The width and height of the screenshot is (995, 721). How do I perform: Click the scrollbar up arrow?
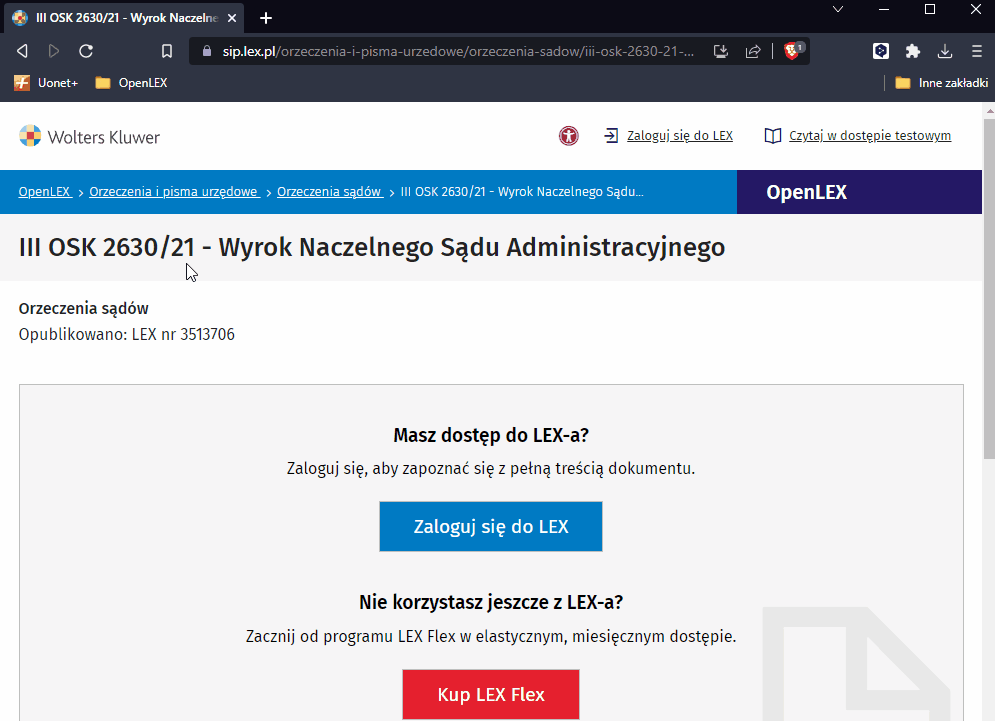click(989, 110)
